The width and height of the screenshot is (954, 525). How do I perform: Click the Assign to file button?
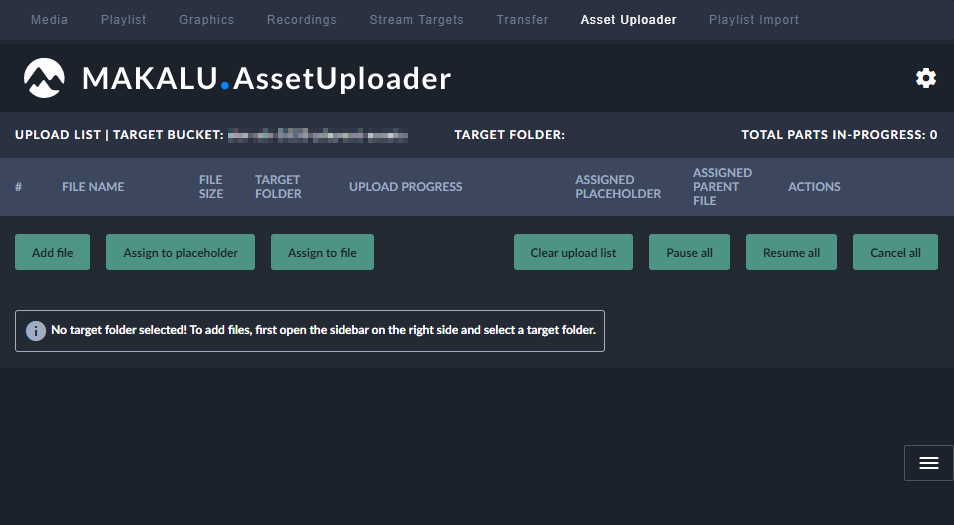click(x=322, y=252)
